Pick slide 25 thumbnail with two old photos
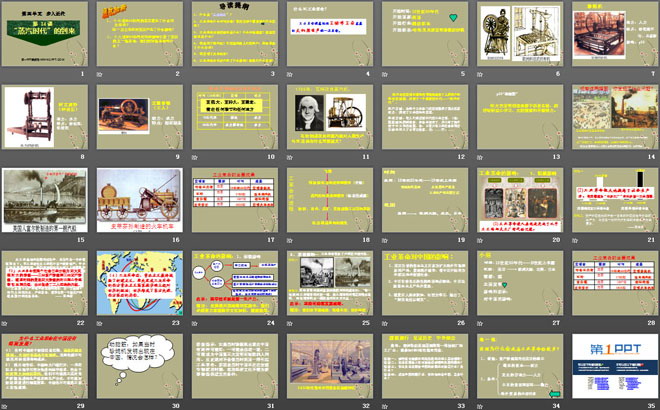The height and width of the screenshot is (410, 660). pos(330,283)
